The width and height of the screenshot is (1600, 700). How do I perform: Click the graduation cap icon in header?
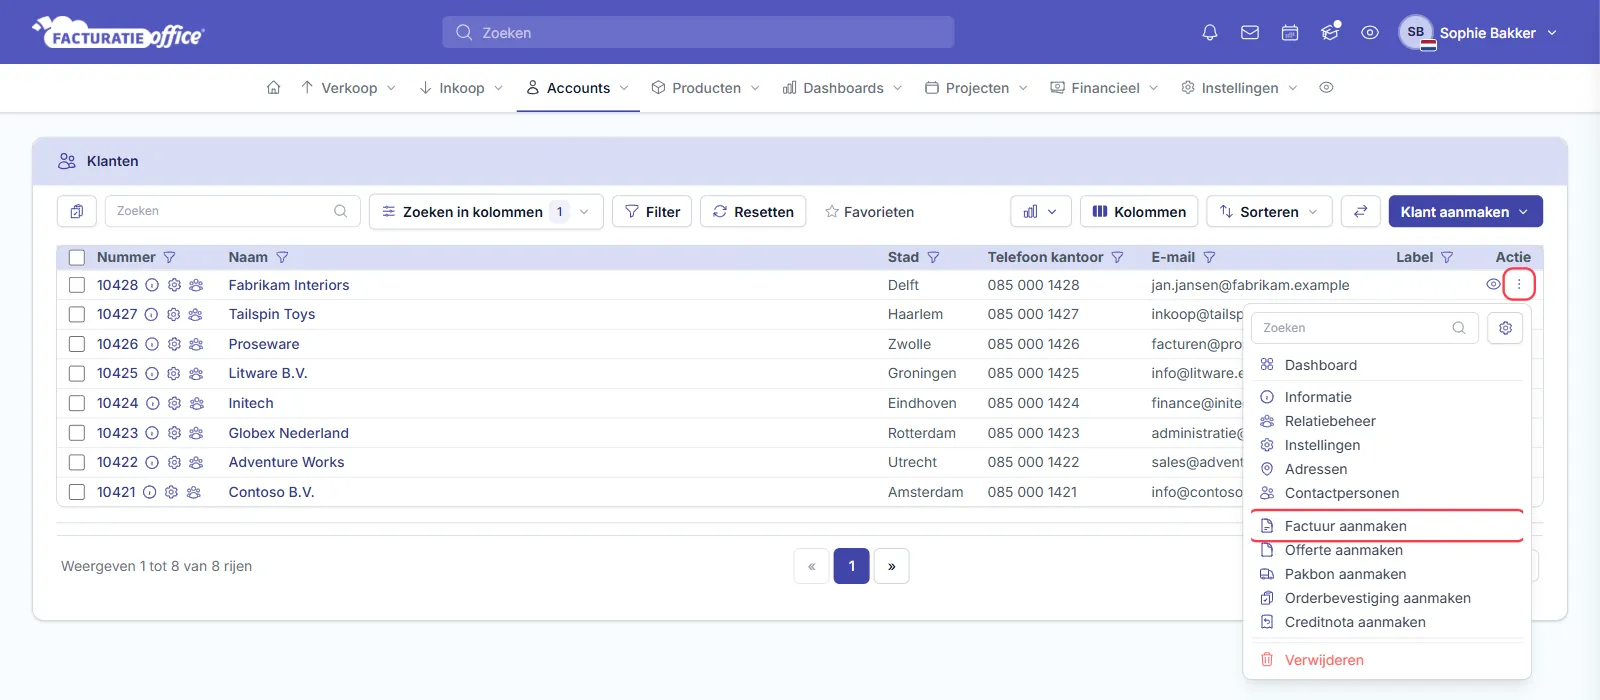1330,32
